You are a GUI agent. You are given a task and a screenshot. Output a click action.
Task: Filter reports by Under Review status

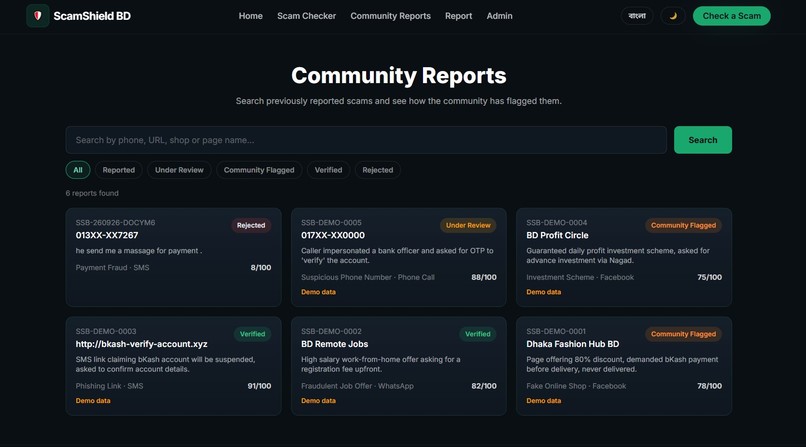pyautogui.click(x=179, y=170)
